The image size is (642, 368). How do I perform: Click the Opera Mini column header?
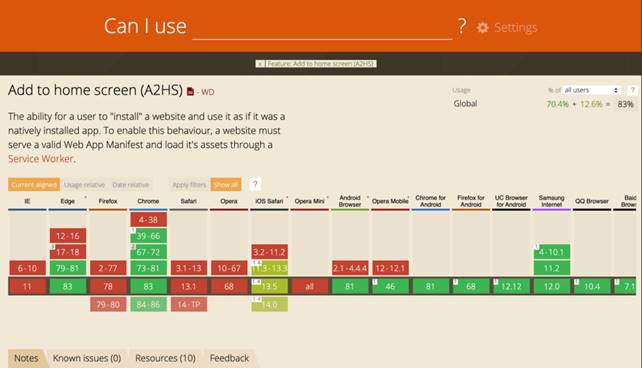click(x=310, y=201)
